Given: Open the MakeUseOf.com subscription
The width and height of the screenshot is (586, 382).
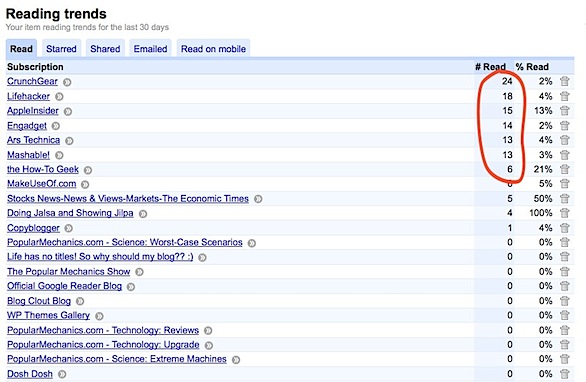Looking at the screenshot, I should (x=41, y=184).
